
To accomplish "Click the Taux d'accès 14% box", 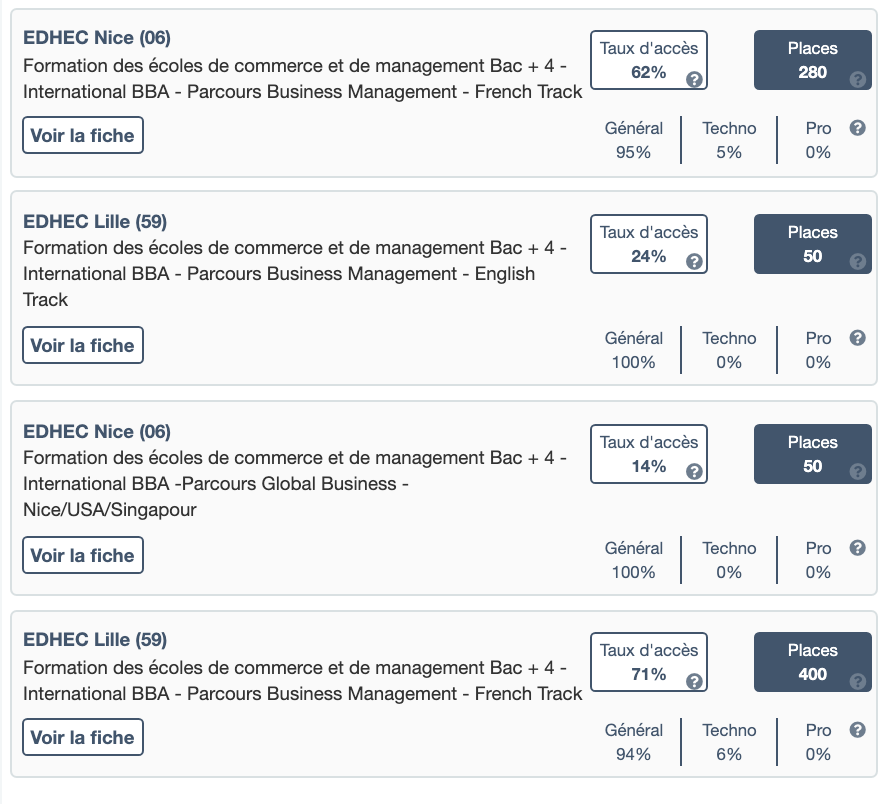I will [x=648, y=454].
